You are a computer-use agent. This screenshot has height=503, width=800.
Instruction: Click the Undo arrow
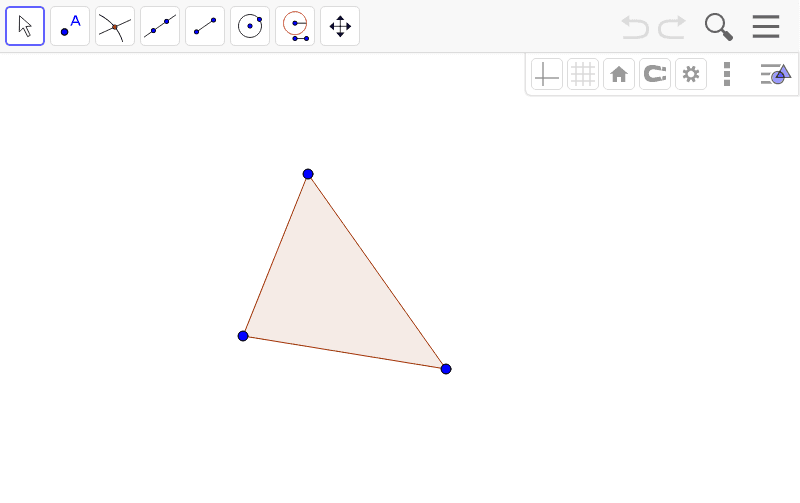point(635,27)
